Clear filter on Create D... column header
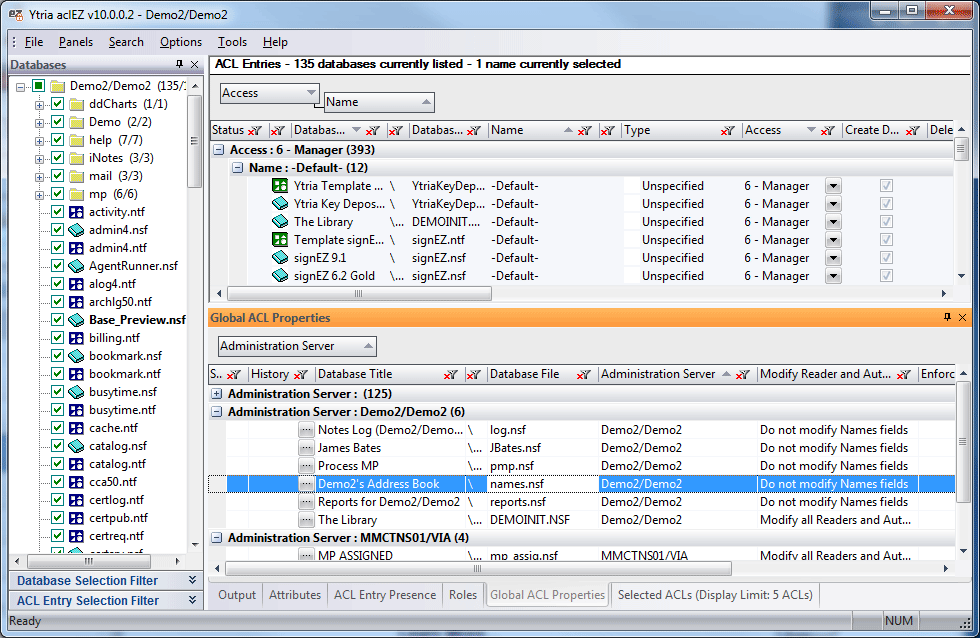 coord(912,131)
